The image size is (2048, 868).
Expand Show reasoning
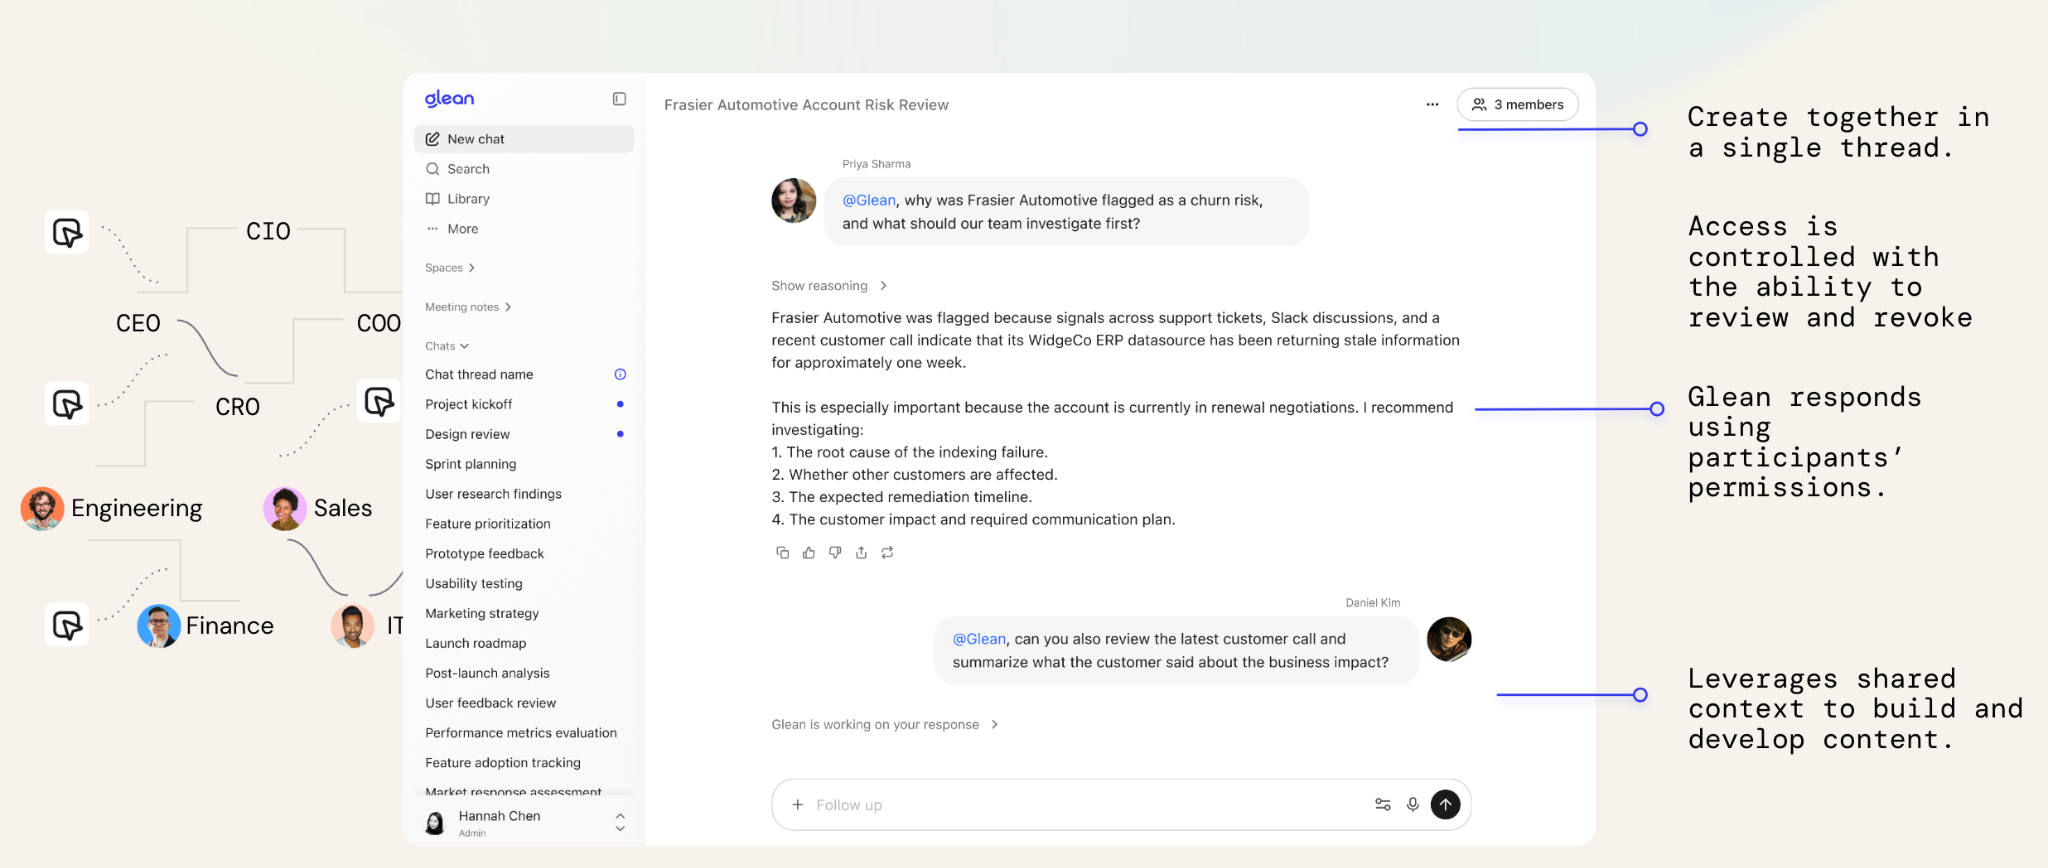tap(829, 286)
